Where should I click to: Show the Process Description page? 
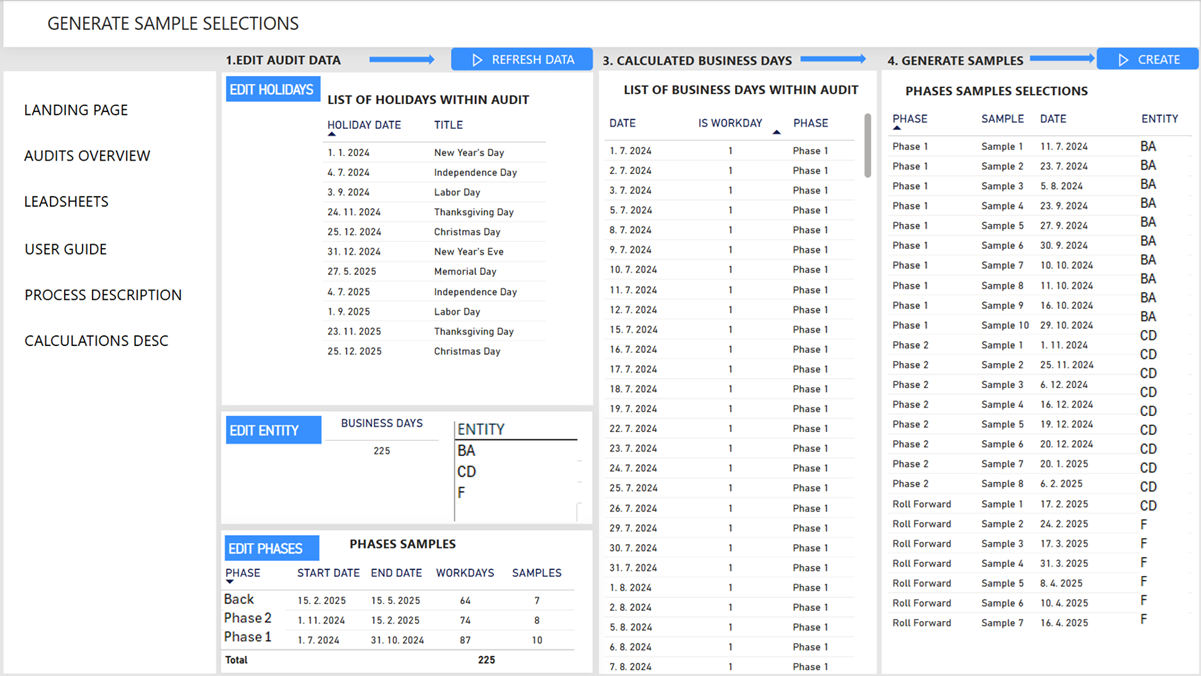(103, 295)
